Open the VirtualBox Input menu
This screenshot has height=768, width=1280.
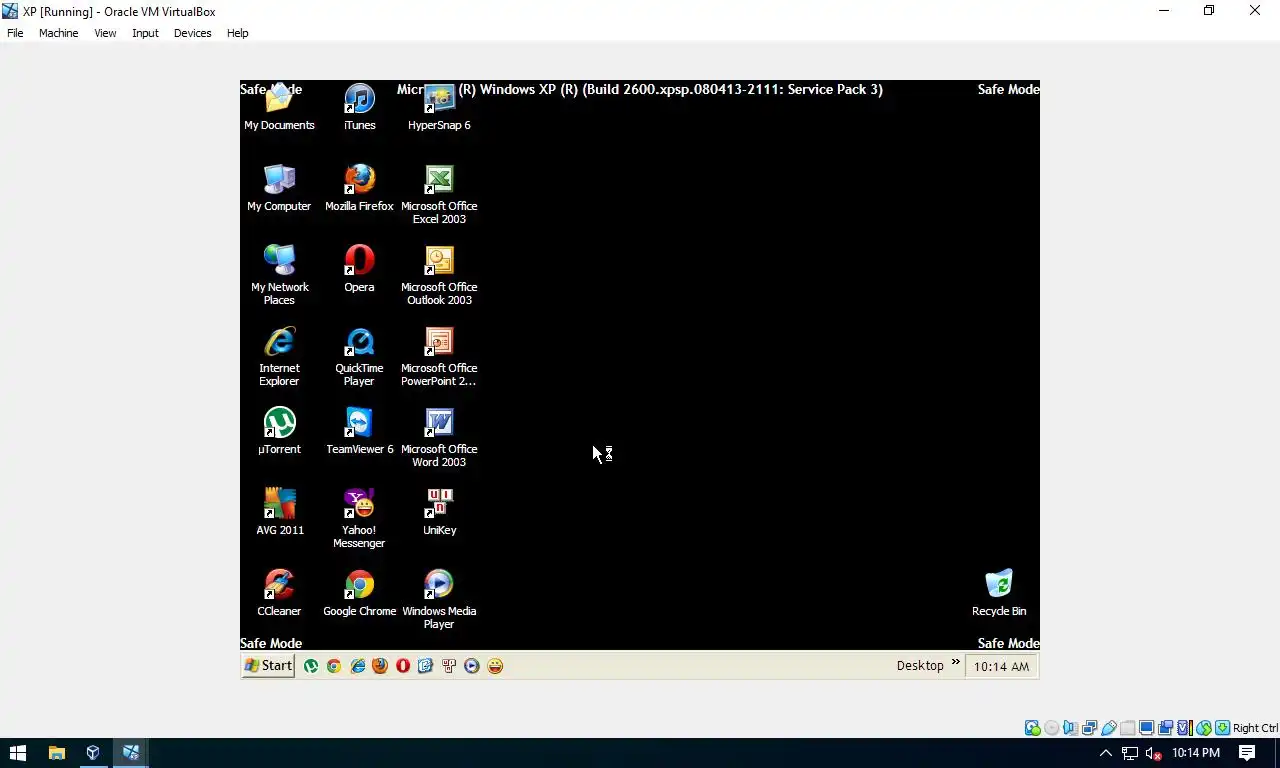(145, 33)
